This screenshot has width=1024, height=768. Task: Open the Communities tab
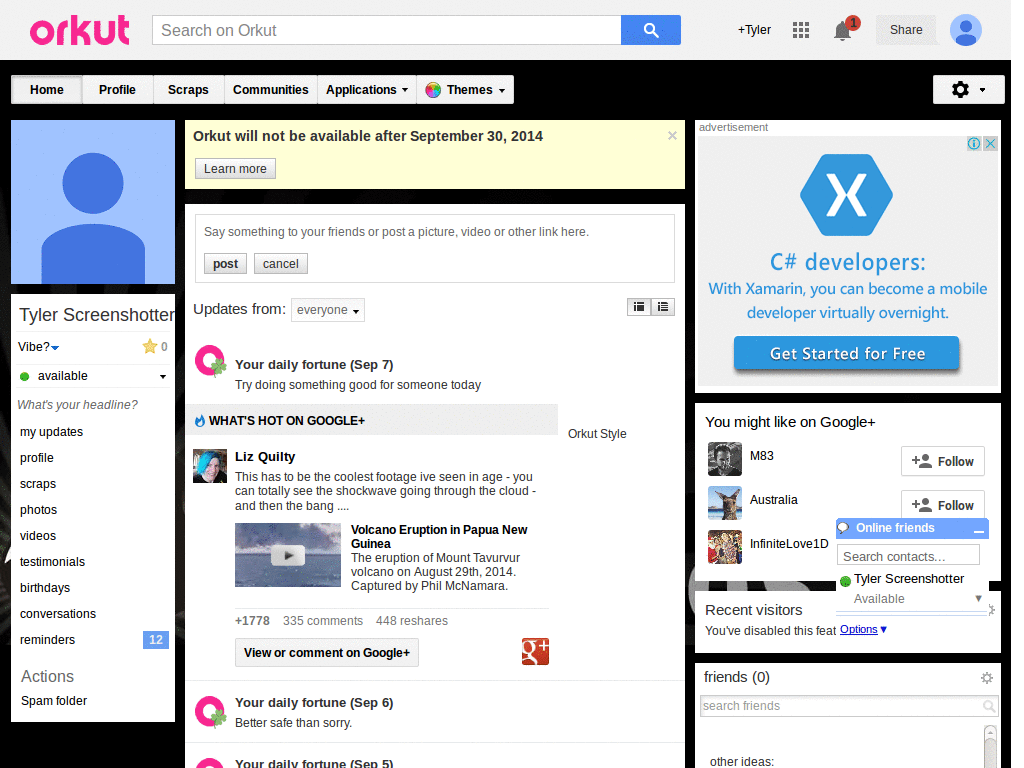coord(270,89)
